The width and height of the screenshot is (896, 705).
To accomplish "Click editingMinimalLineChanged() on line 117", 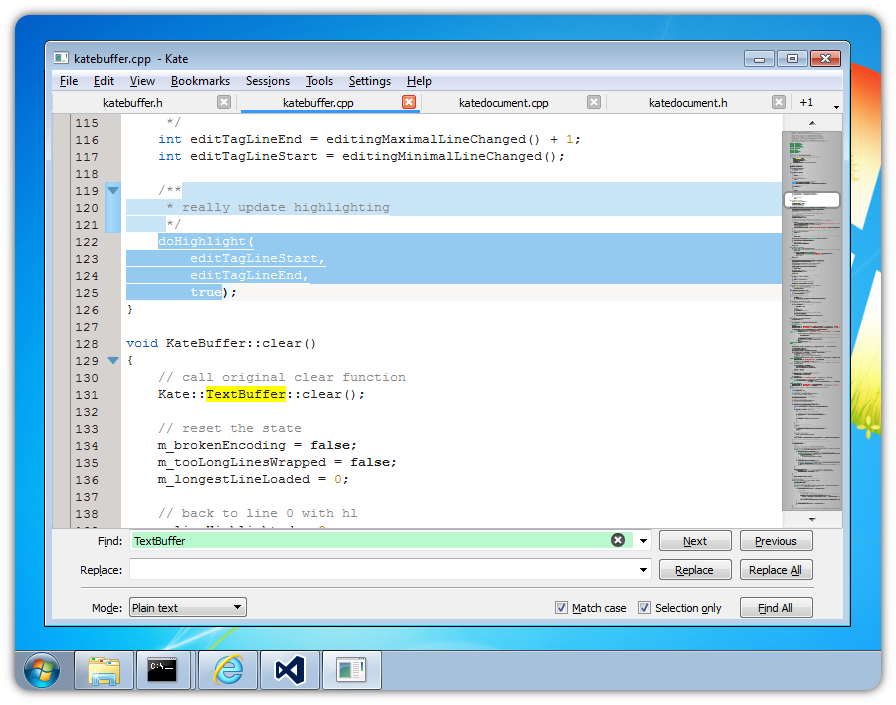I will coord(449,156).
